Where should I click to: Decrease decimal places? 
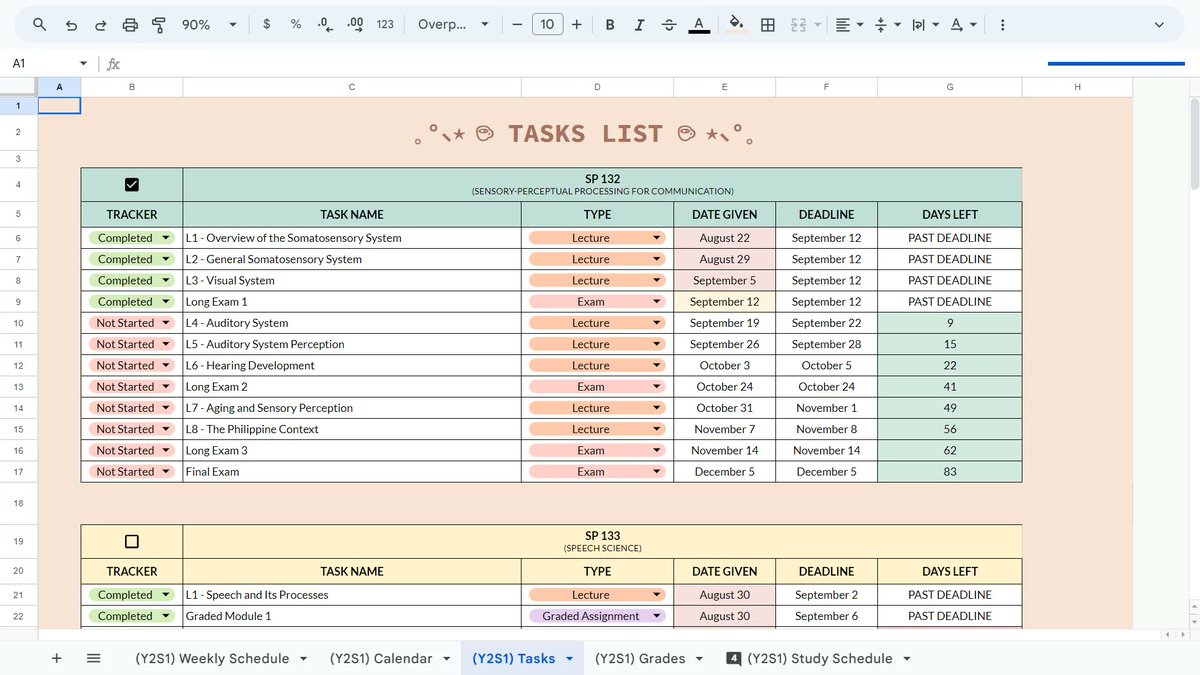[x=325, y=25]
